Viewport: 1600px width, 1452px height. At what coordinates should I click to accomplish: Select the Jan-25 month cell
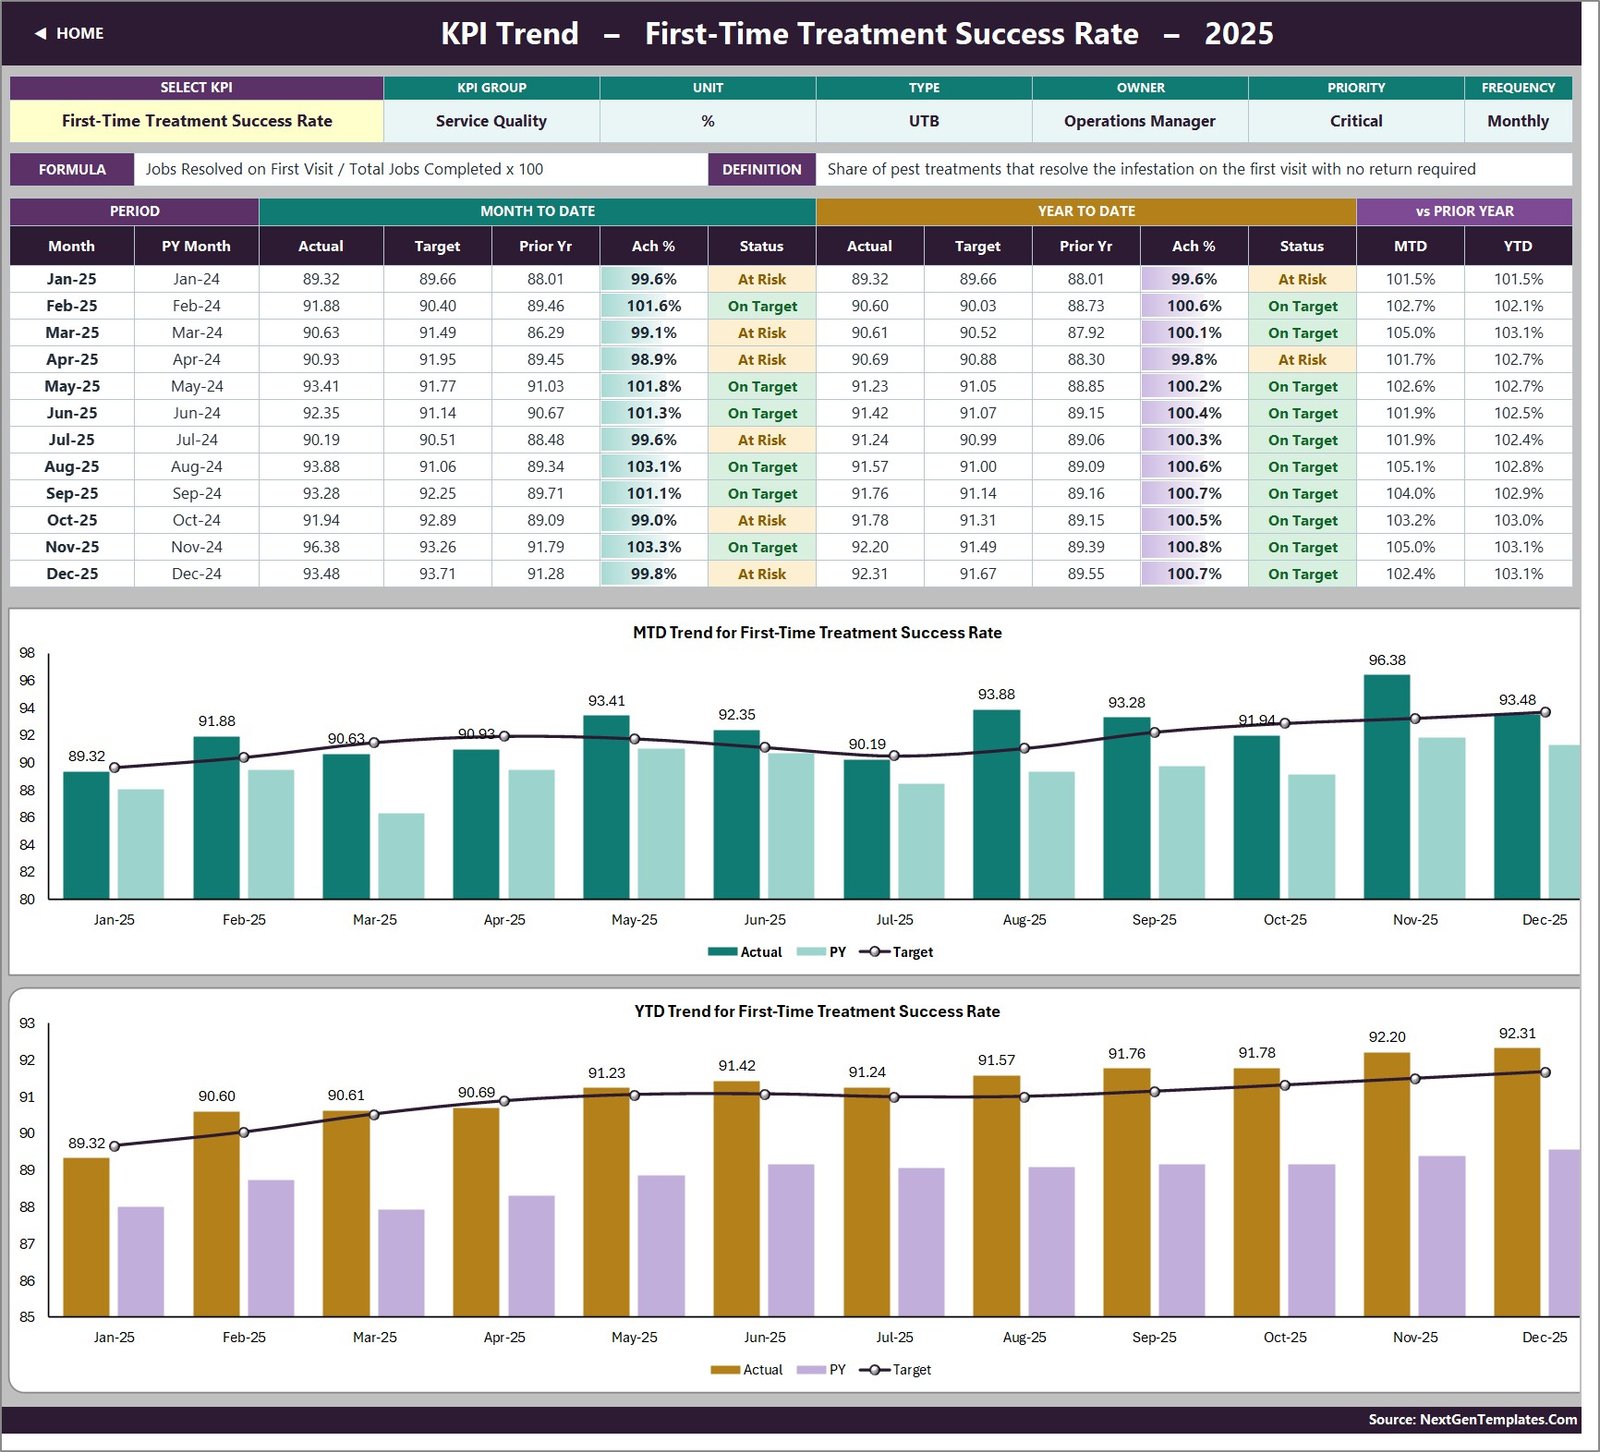[72, 279]
